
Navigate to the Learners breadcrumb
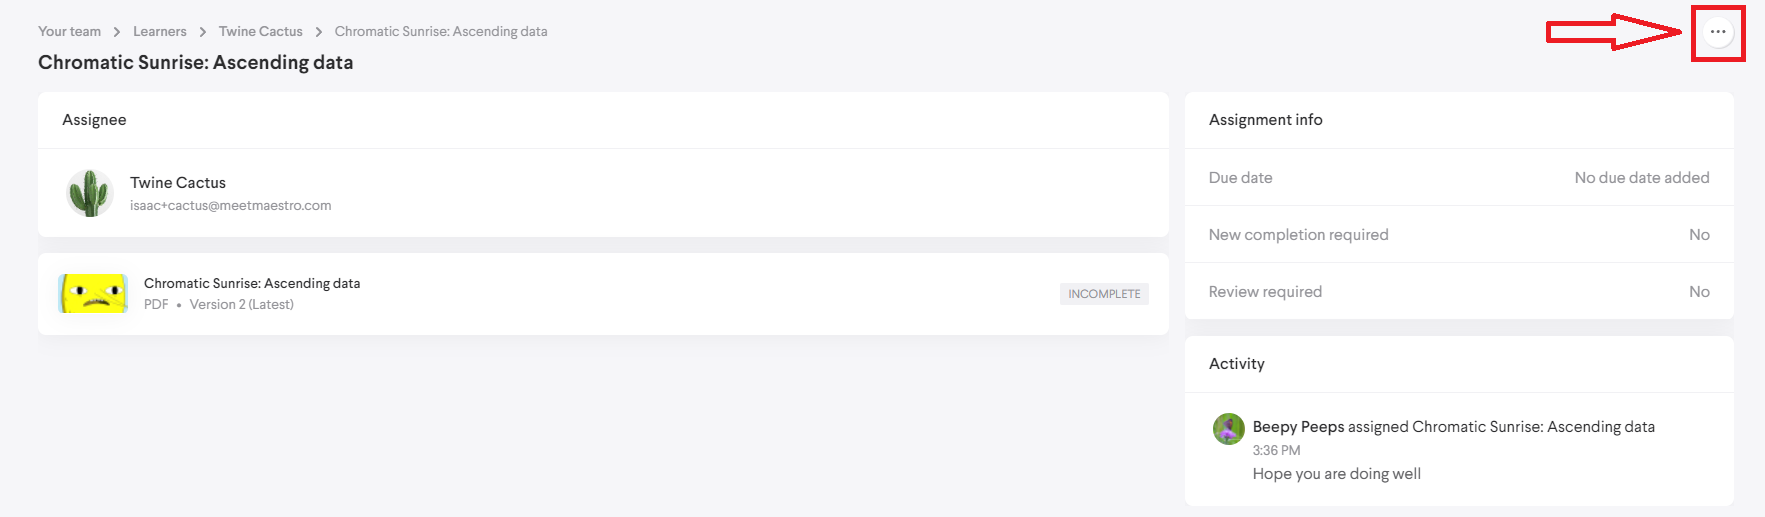coord(160,32)
